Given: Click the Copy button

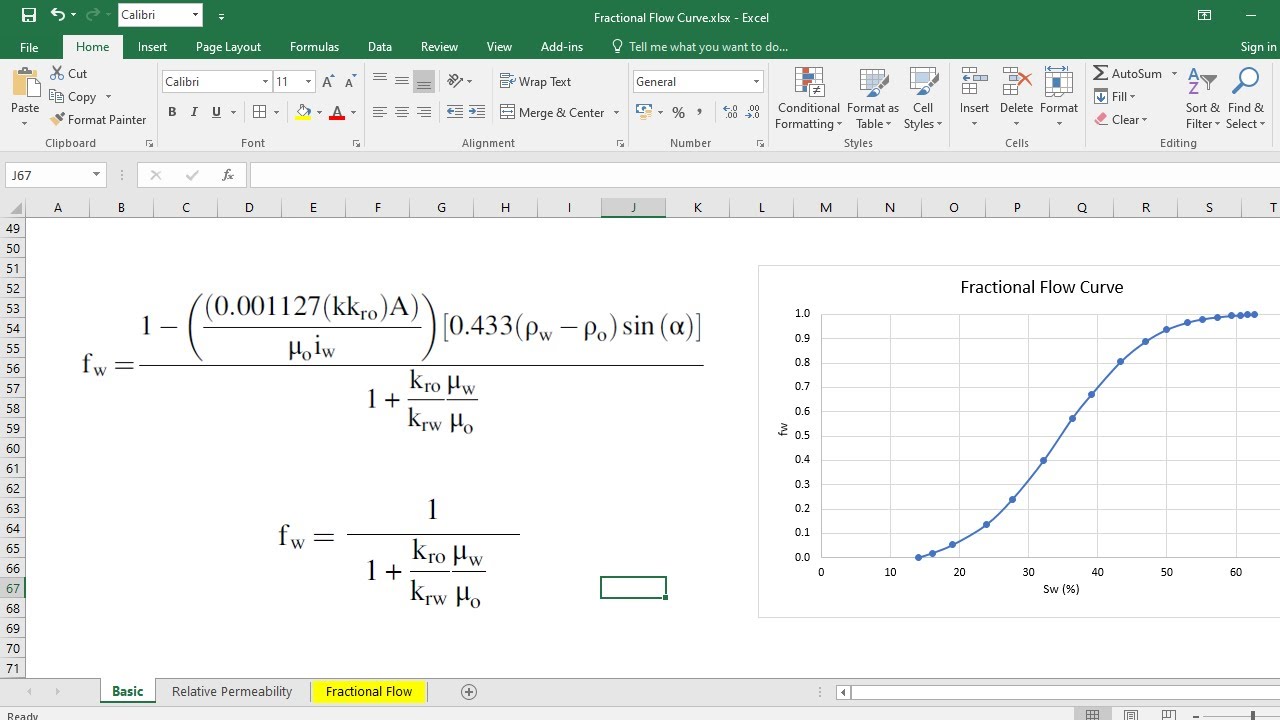Looking at the screenshot, I should click(x=72, y=97).
